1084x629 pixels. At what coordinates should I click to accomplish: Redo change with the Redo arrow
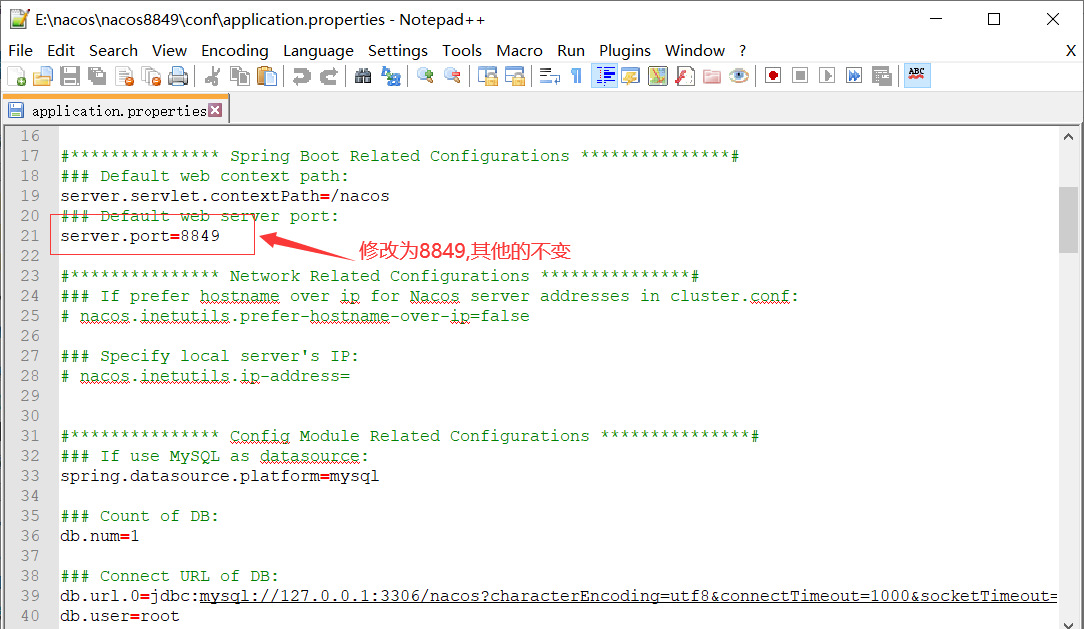tap(328, 76)
